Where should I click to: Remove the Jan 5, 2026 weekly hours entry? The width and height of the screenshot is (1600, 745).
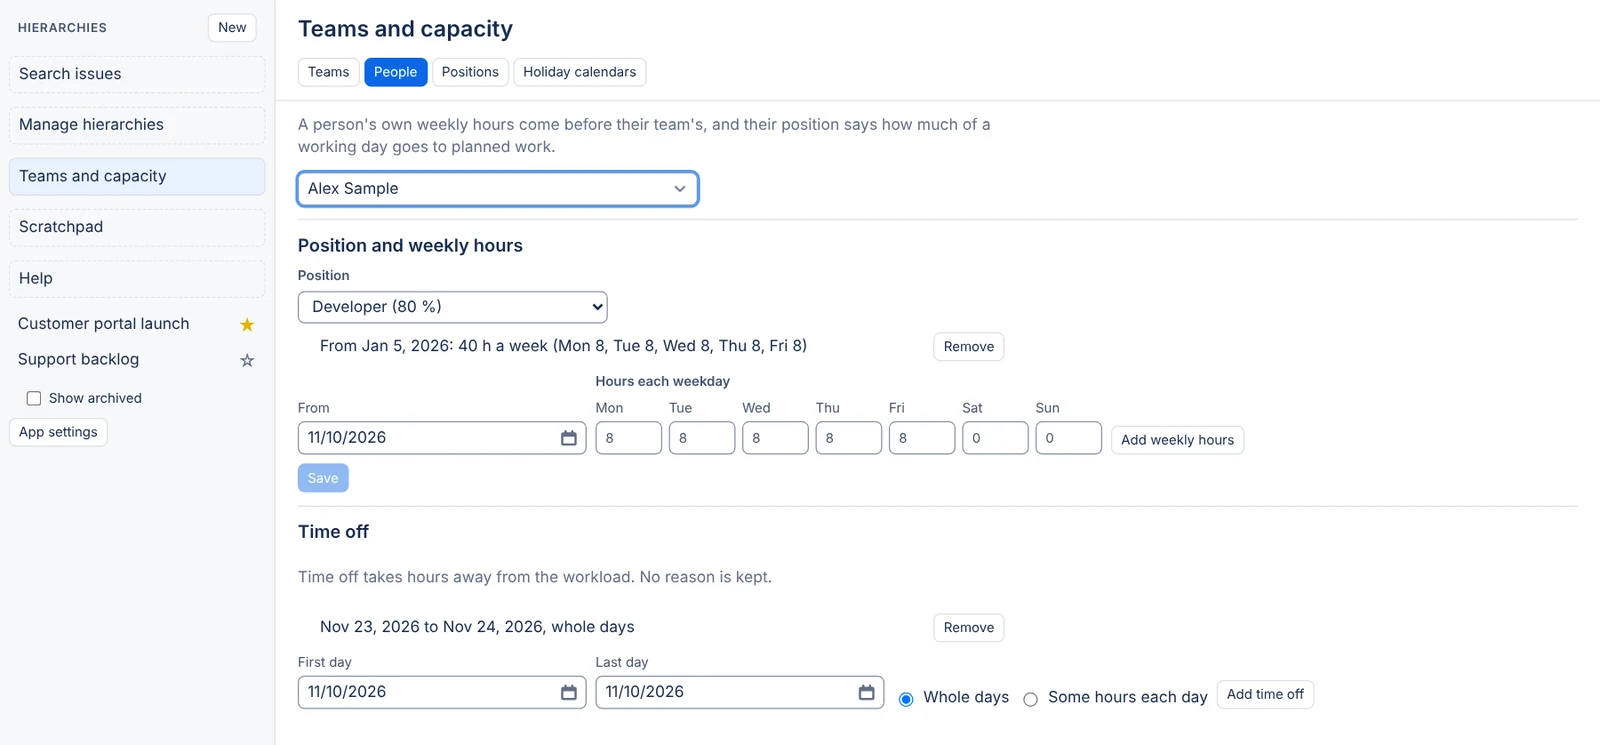(968, 347)
